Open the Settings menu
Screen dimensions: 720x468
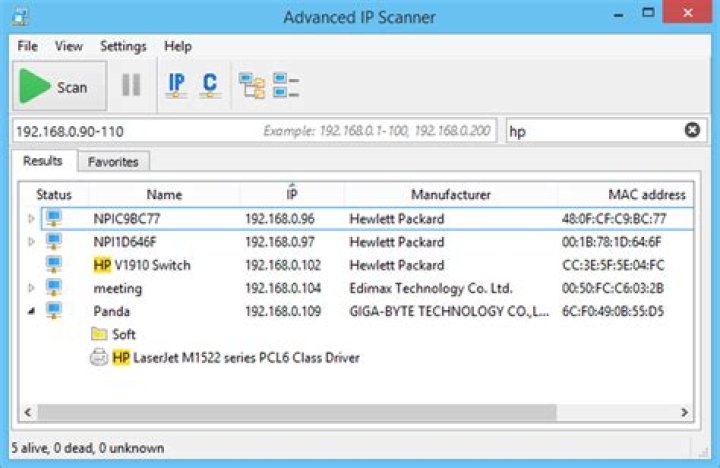click(x=123, y=46)
